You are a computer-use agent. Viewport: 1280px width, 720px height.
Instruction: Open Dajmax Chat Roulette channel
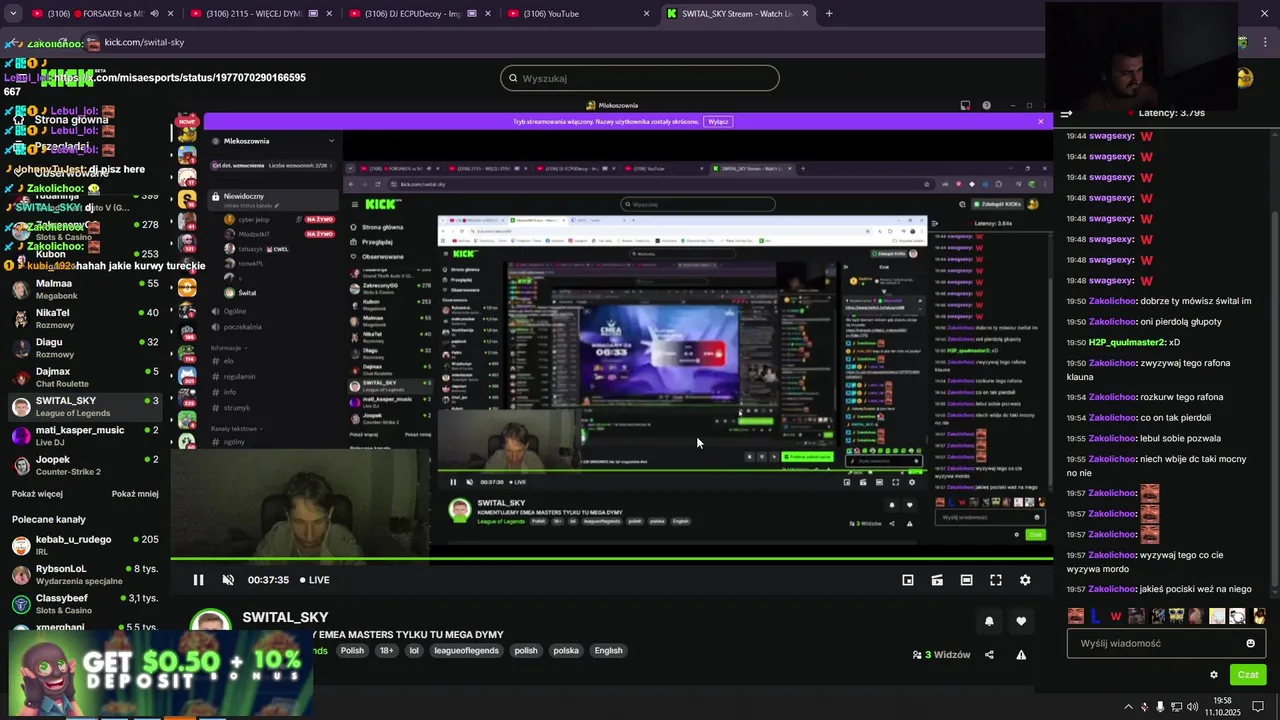(x=85, y=377)
